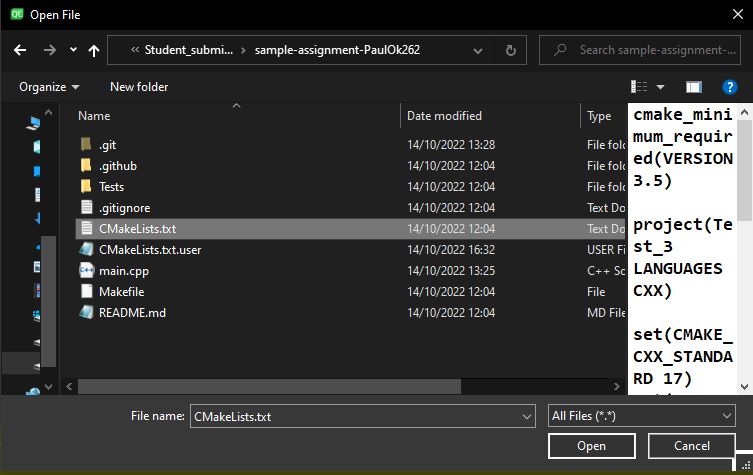Viewport: 753px width, 475px height.
Task: Click project(Test_3 preview text
Action: tap(683, 235)
